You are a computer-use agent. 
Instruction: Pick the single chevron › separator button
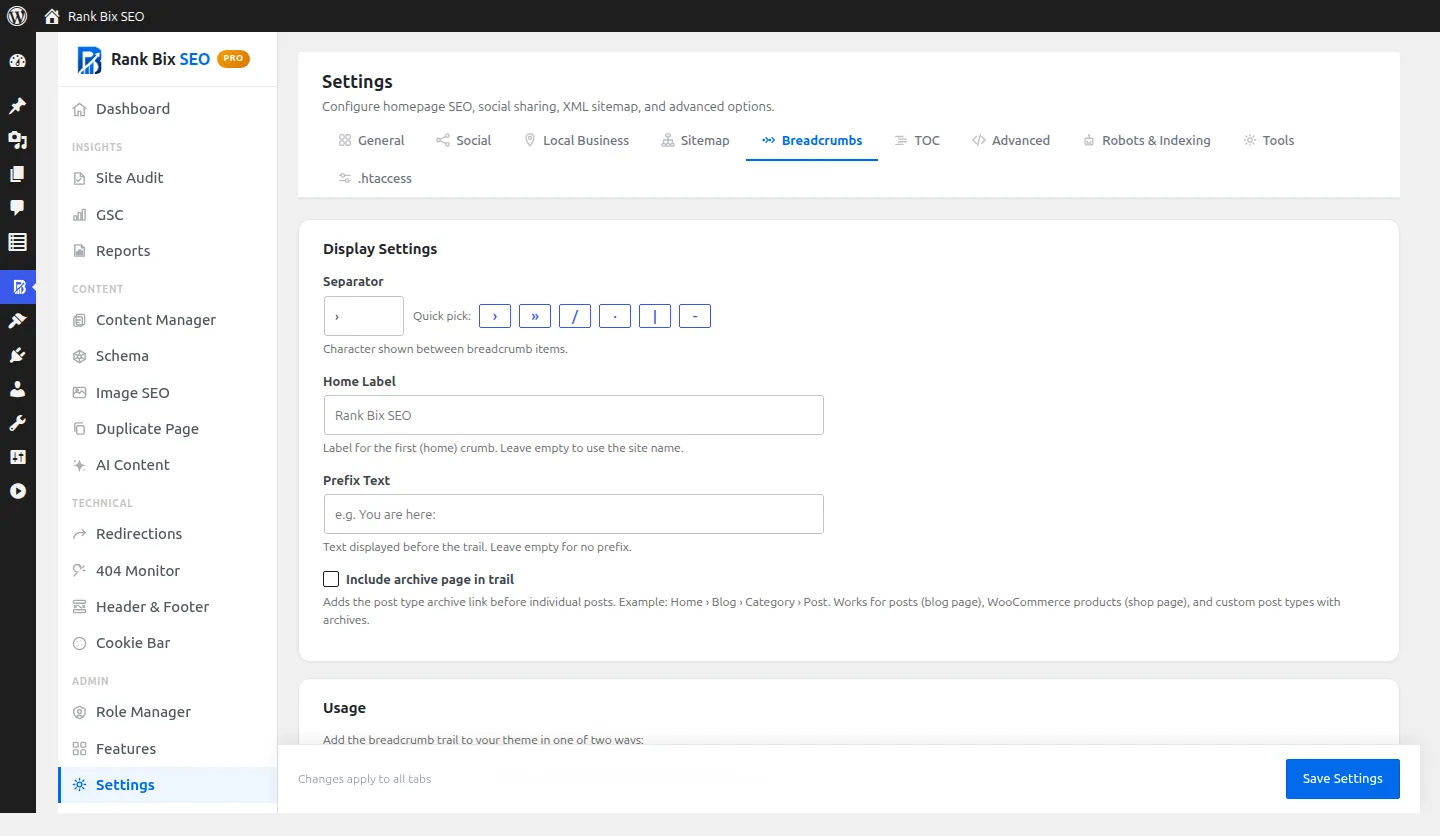(495, 316)
